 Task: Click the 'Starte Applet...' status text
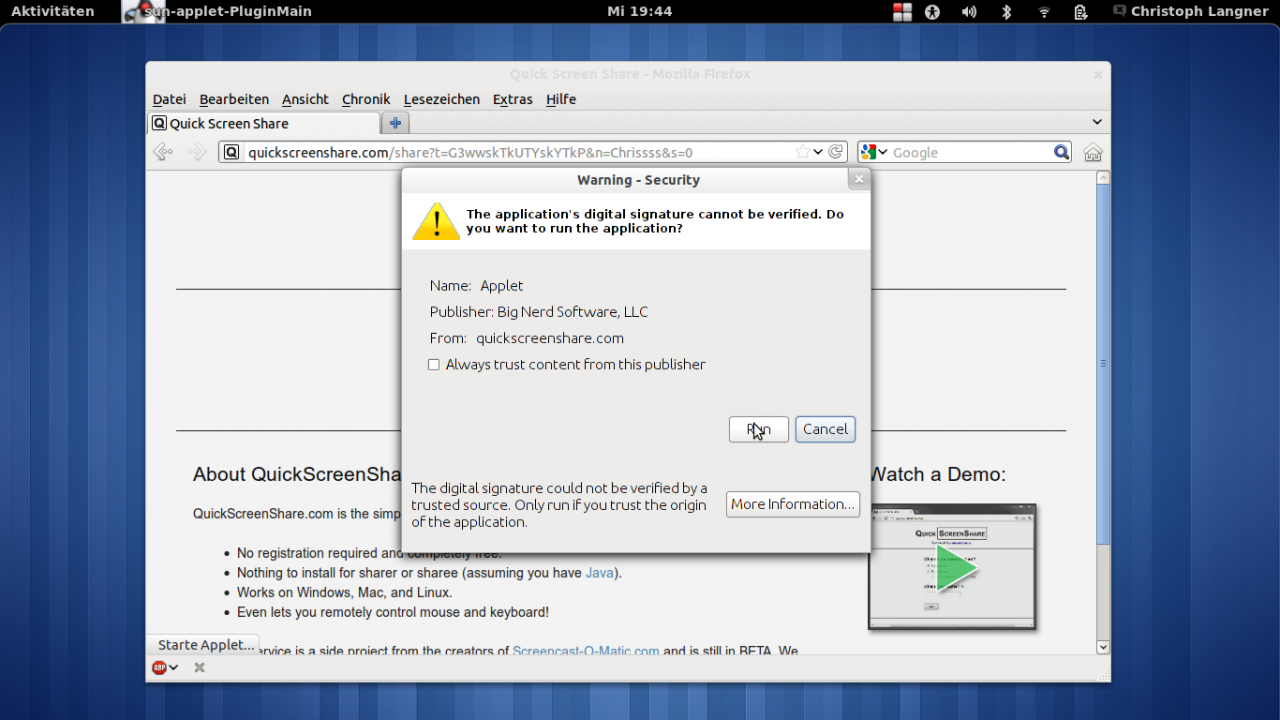[205, 645]
